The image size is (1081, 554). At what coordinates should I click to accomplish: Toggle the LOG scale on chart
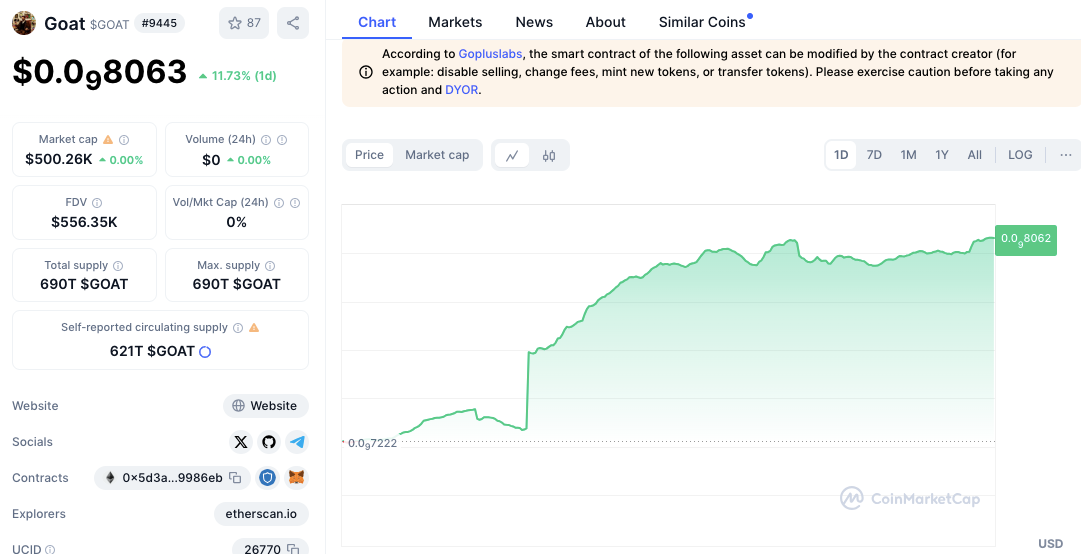pyautogui.click(x=1020, y=155)
